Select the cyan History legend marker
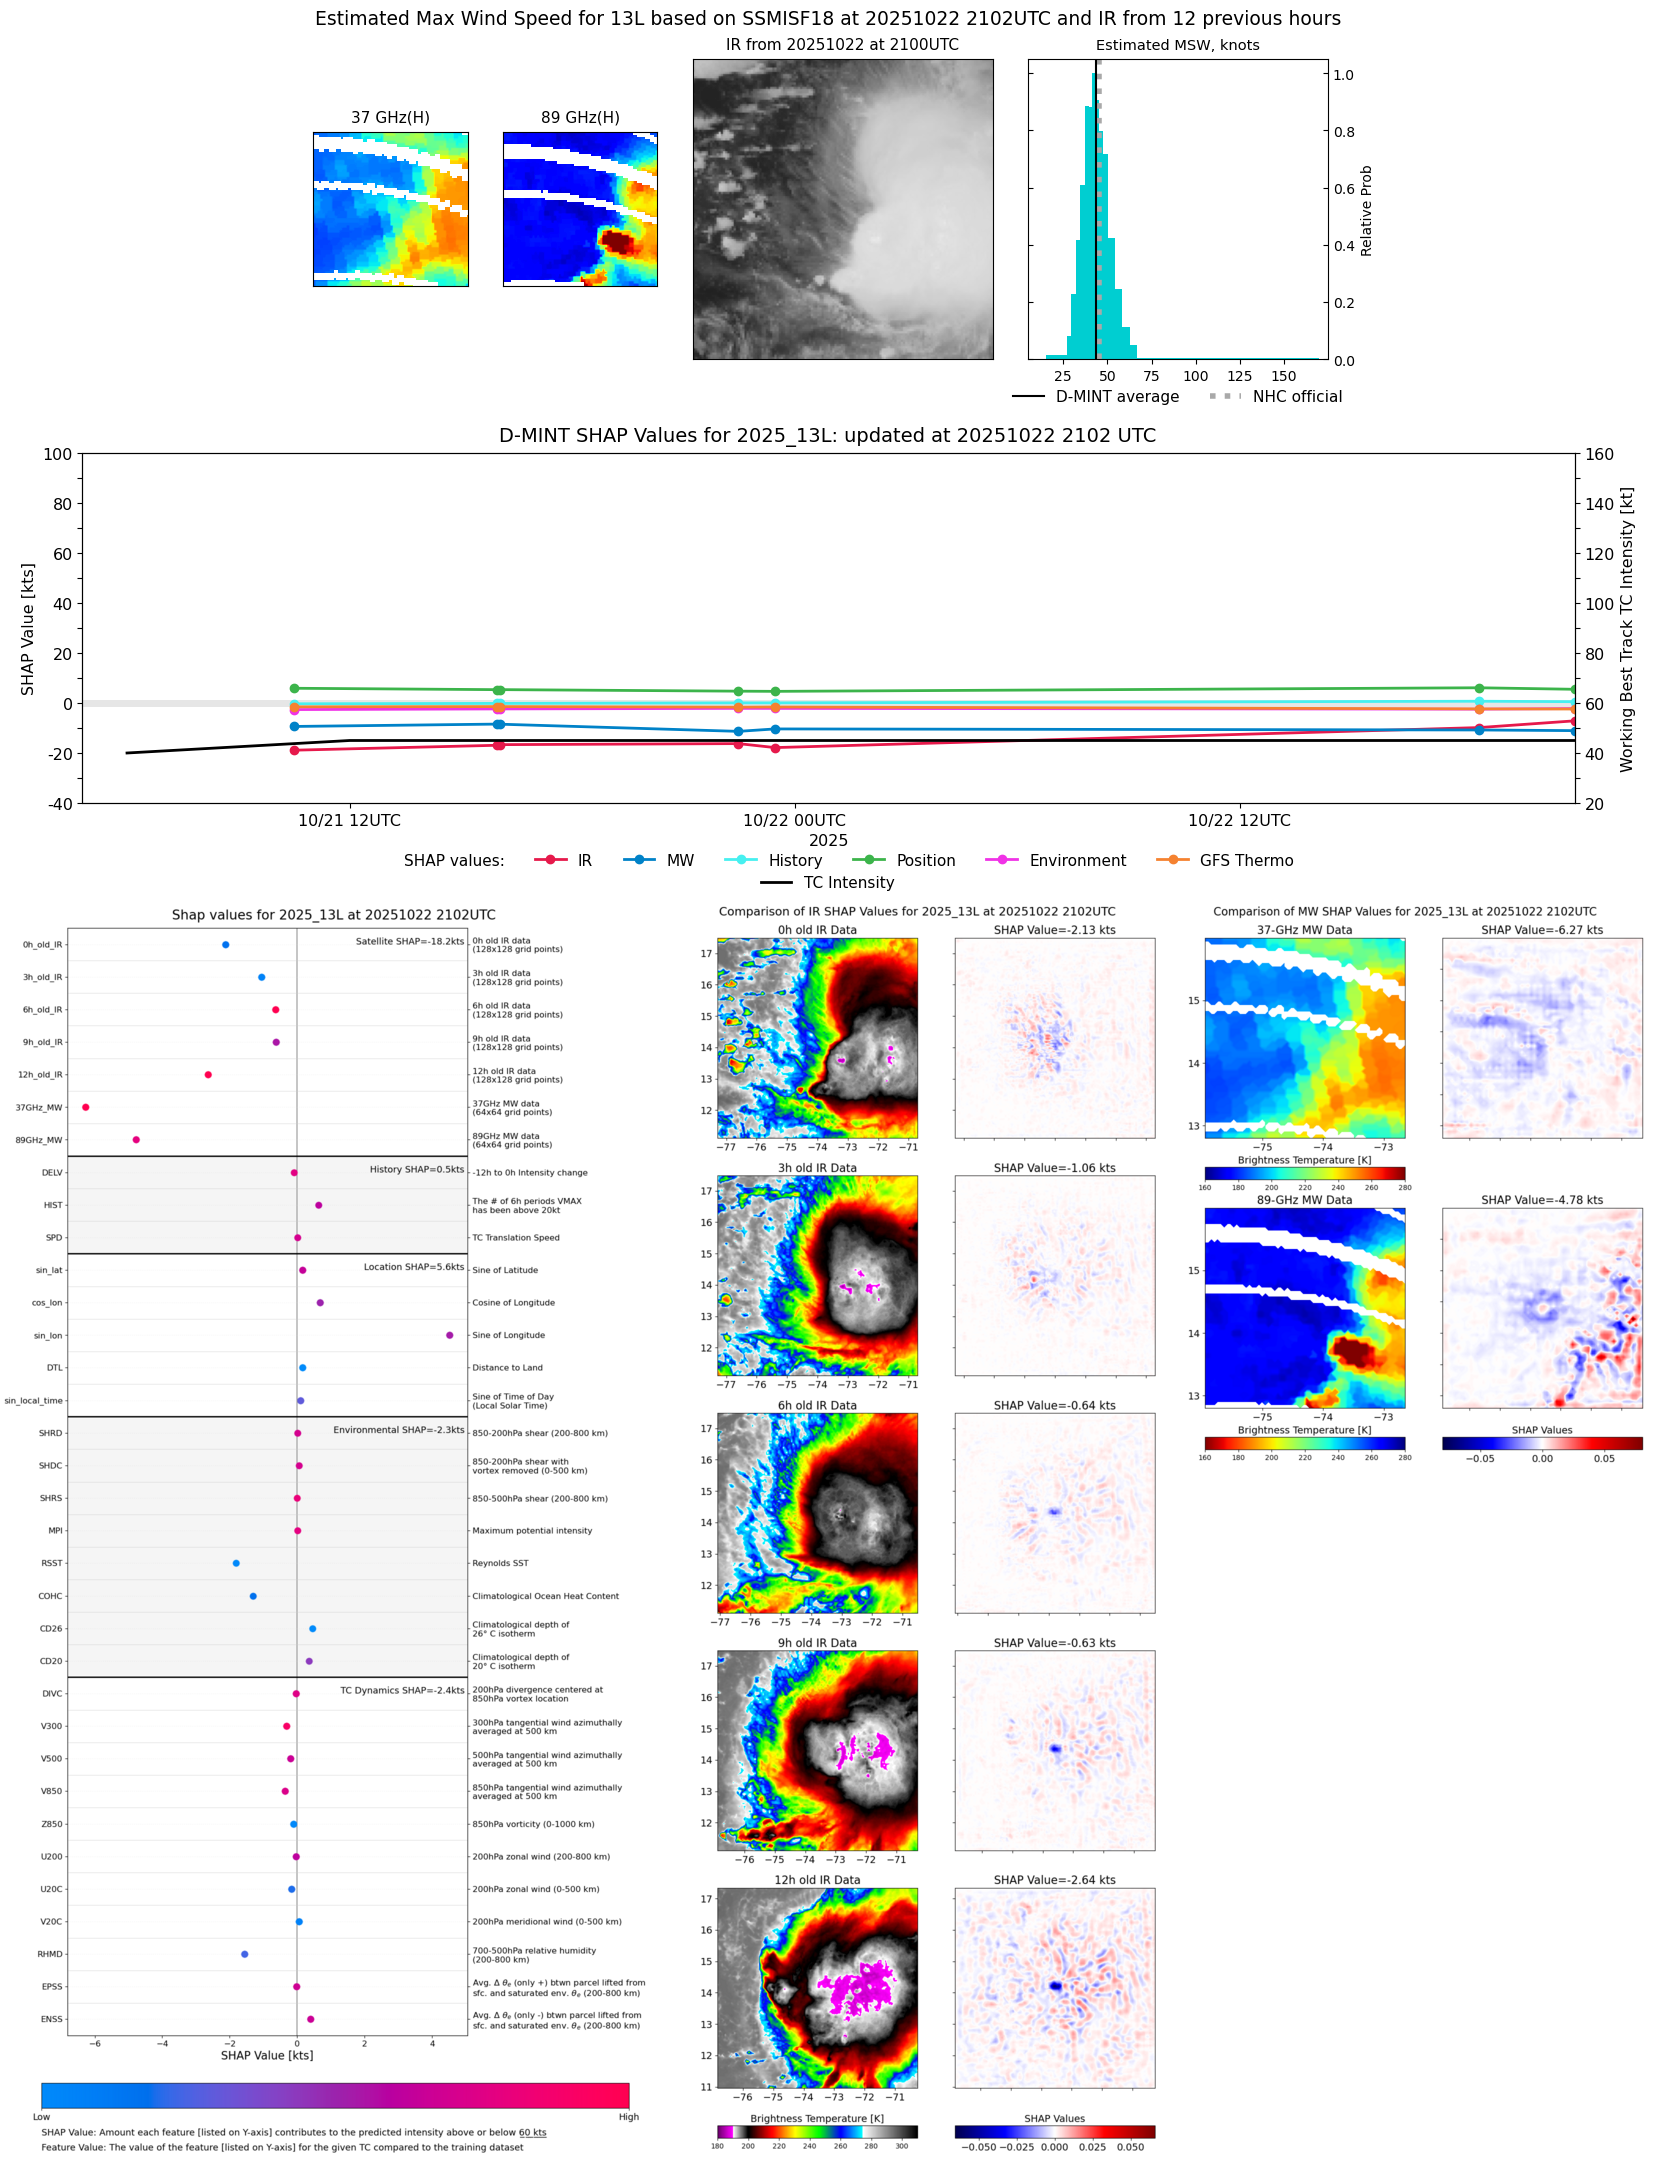 point(741,860)
